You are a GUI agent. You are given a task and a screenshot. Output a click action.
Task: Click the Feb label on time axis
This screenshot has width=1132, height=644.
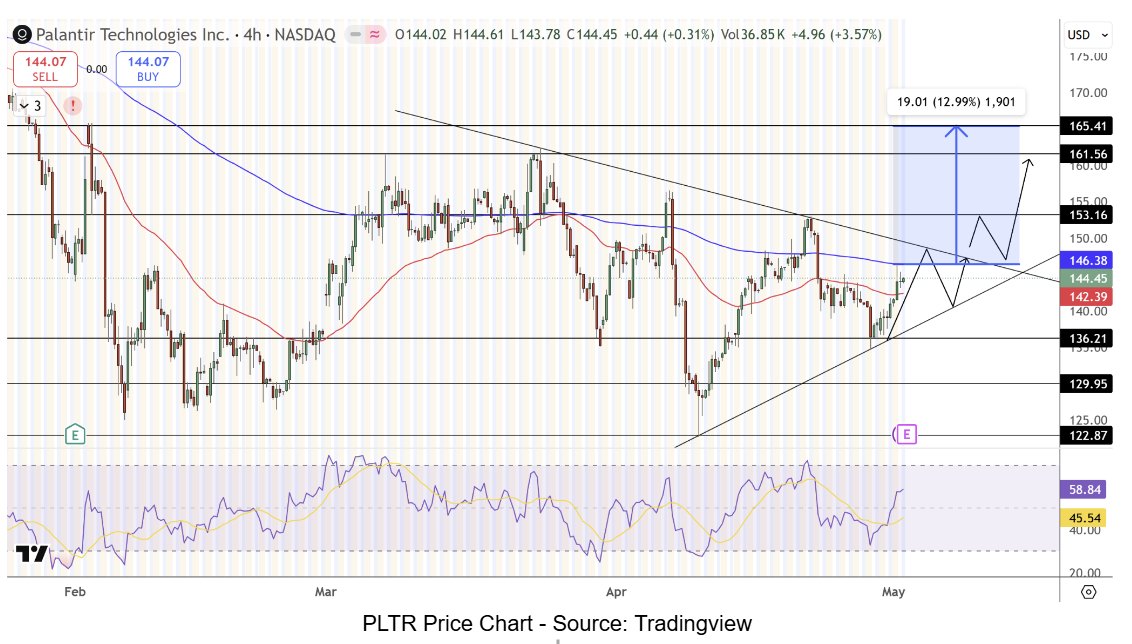(75, 592)
